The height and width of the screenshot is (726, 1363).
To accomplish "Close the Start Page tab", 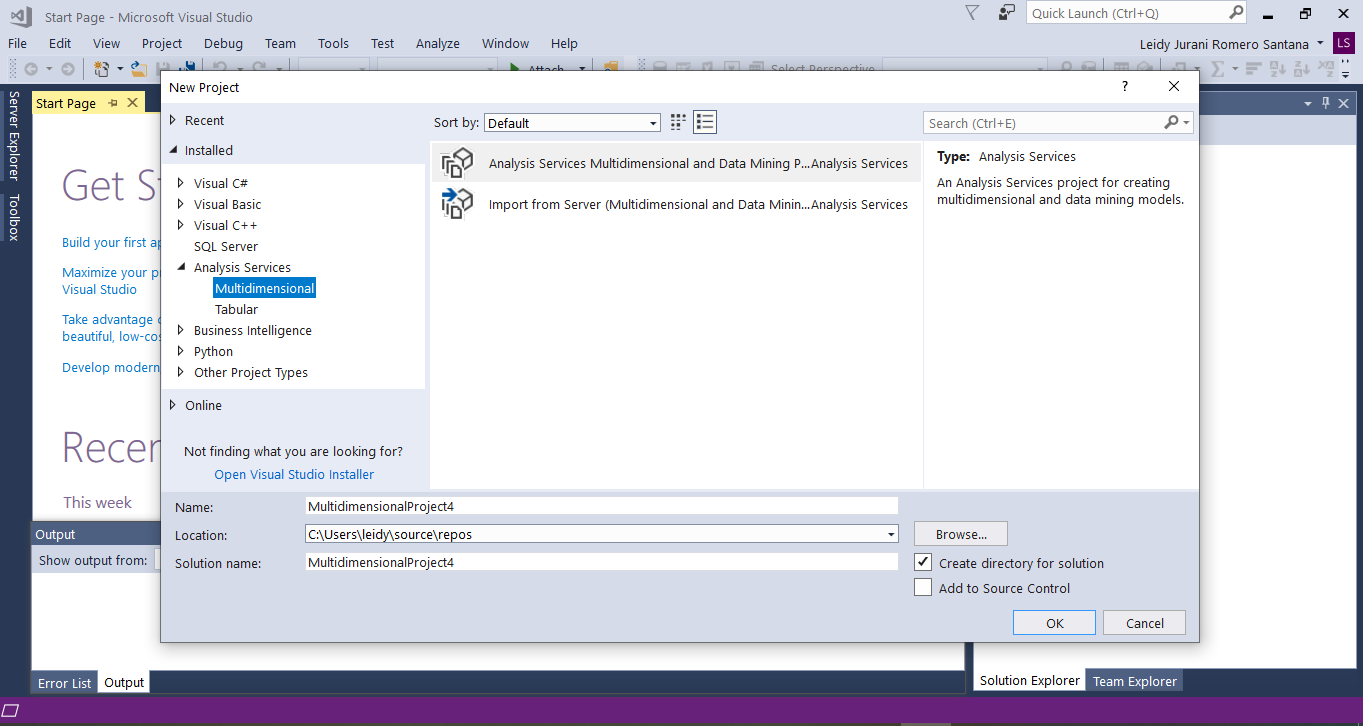I will (x=134, y=103).
